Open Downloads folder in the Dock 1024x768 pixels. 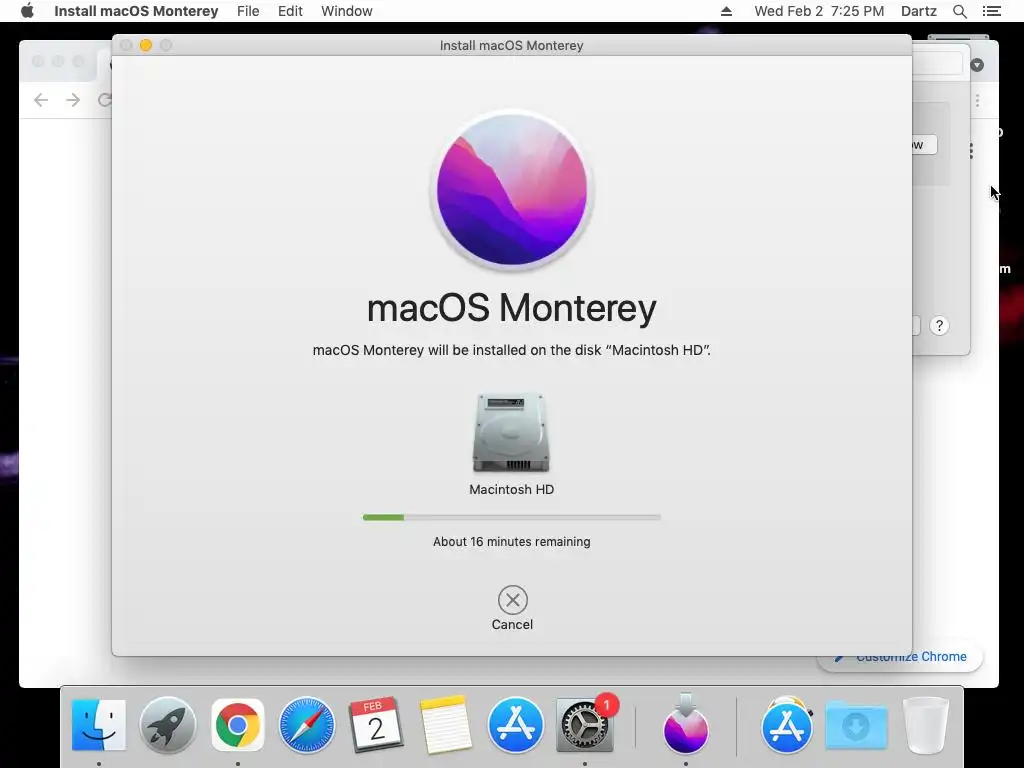coord(856,725)
